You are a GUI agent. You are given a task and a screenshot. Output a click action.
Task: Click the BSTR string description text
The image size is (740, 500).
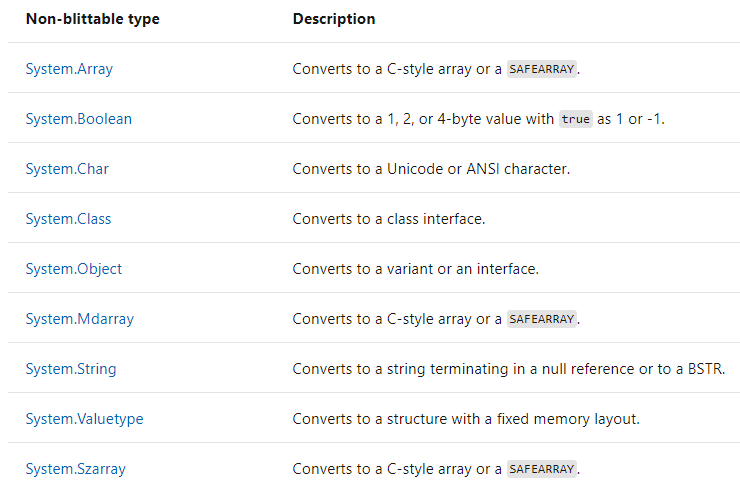click(509, 369)
